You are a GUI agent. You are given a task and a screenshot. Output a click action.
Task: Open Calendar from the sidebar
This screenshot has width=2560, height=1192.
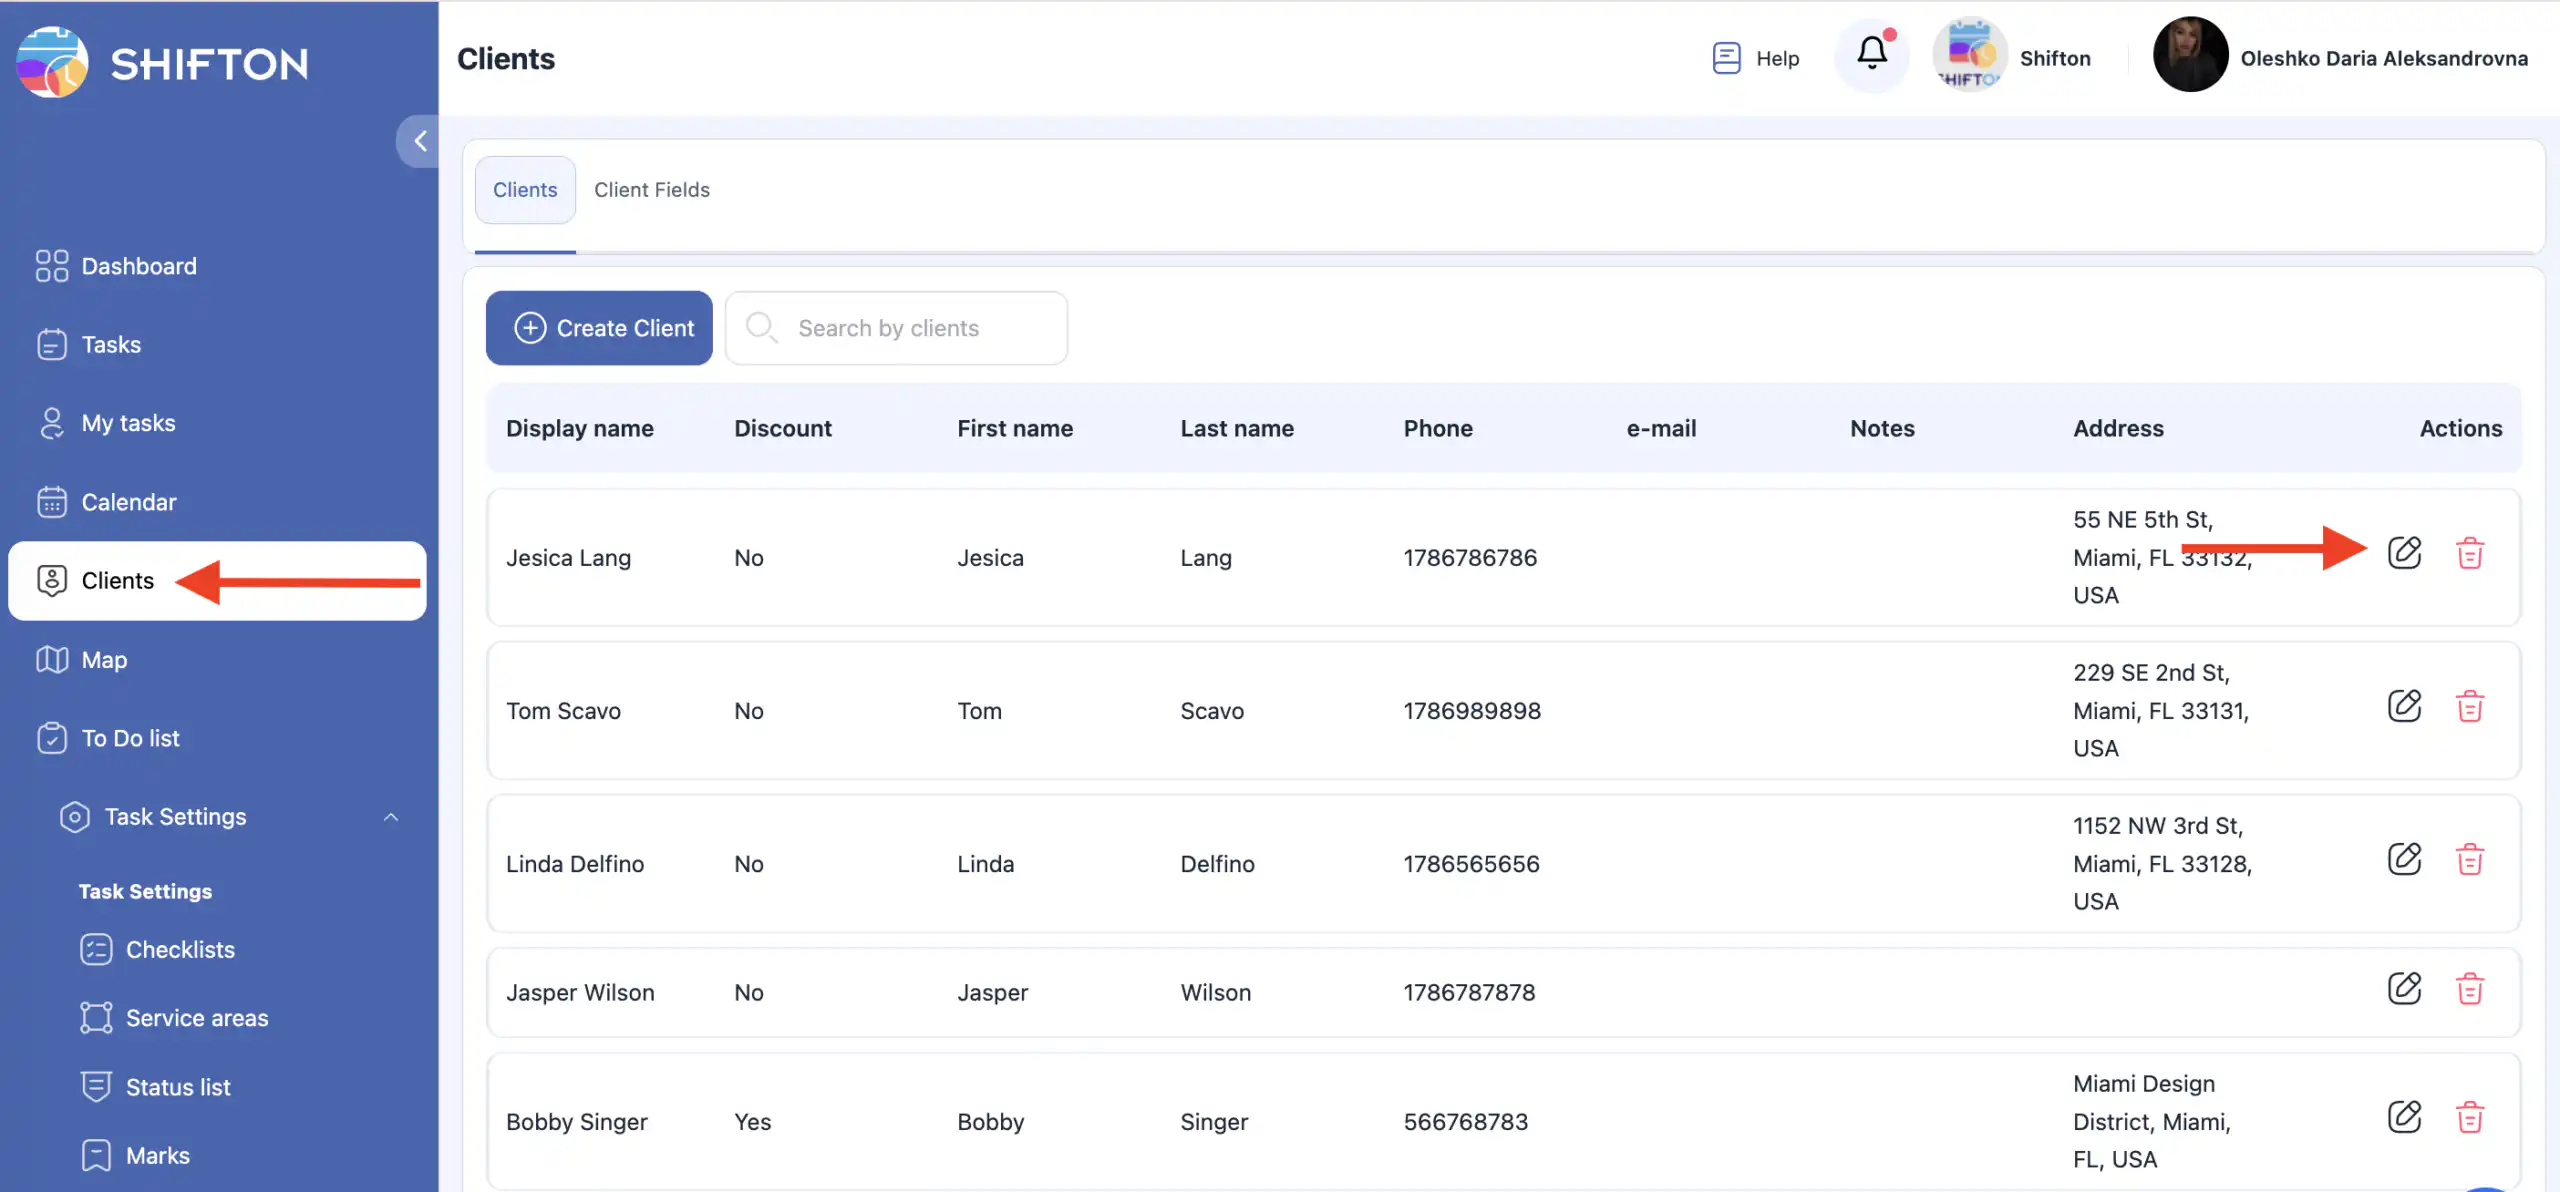point(128,502)
